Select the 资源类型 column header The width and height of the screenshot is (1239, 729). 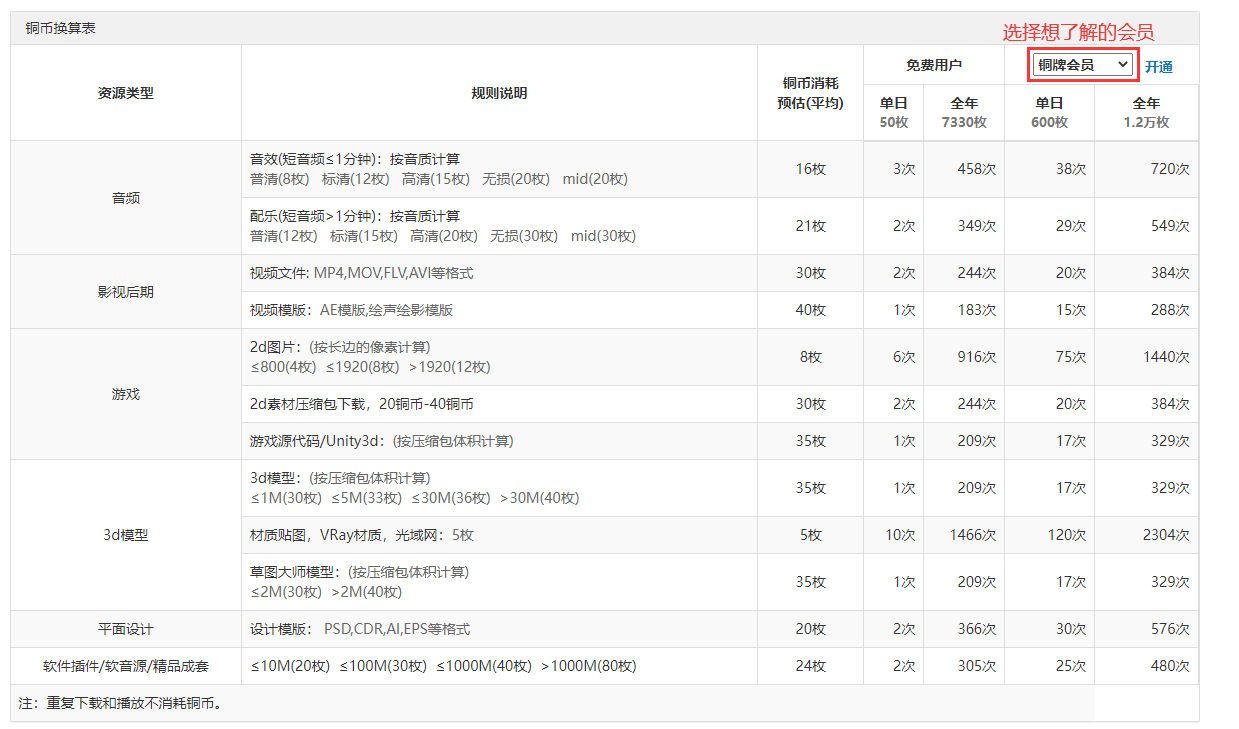(x=126, y=93)
